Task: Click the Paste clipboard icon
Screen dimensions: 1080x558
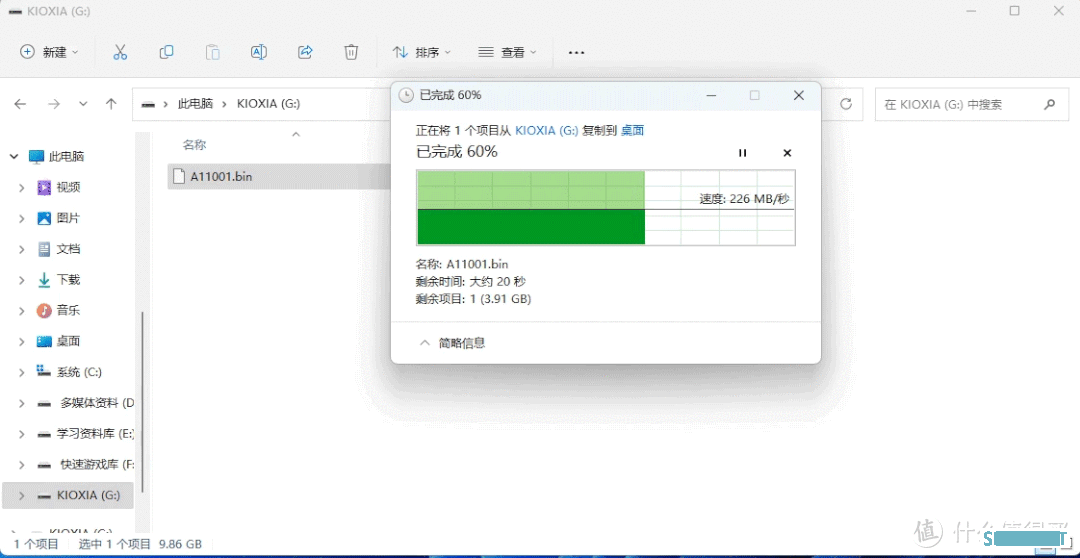Action: [x=213, y=52]
